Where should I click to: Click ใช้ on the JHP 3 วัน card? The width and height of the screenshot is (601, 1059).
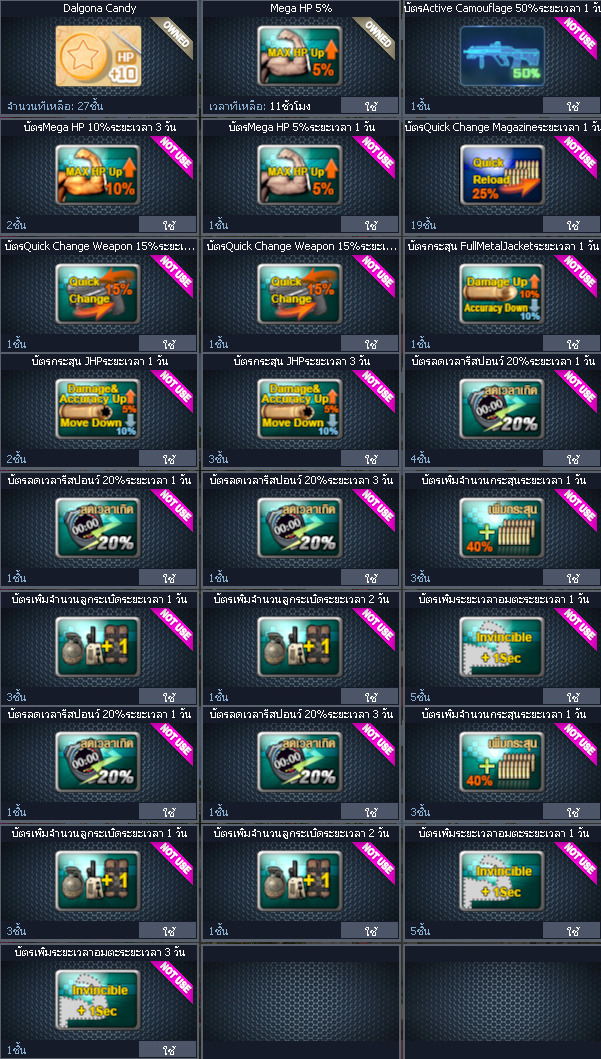coord(369,459)
